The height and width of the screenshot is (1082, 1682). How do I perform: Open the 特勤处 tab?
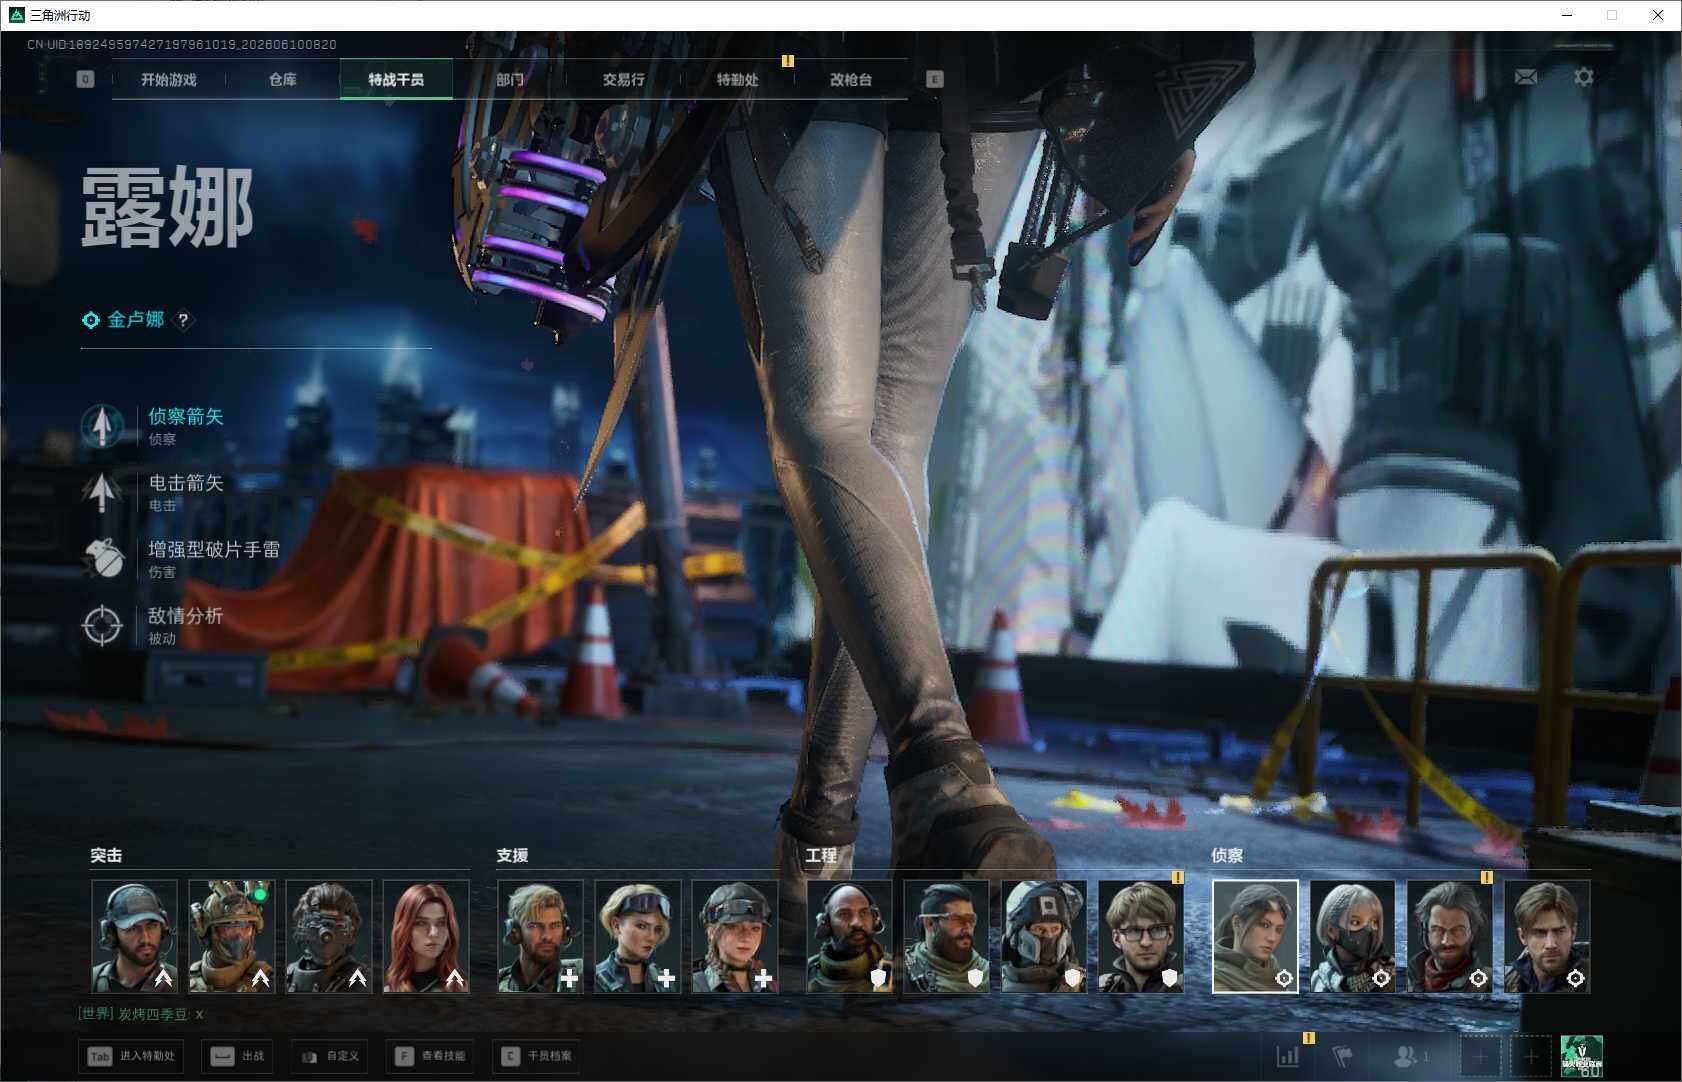click(738, 79)
